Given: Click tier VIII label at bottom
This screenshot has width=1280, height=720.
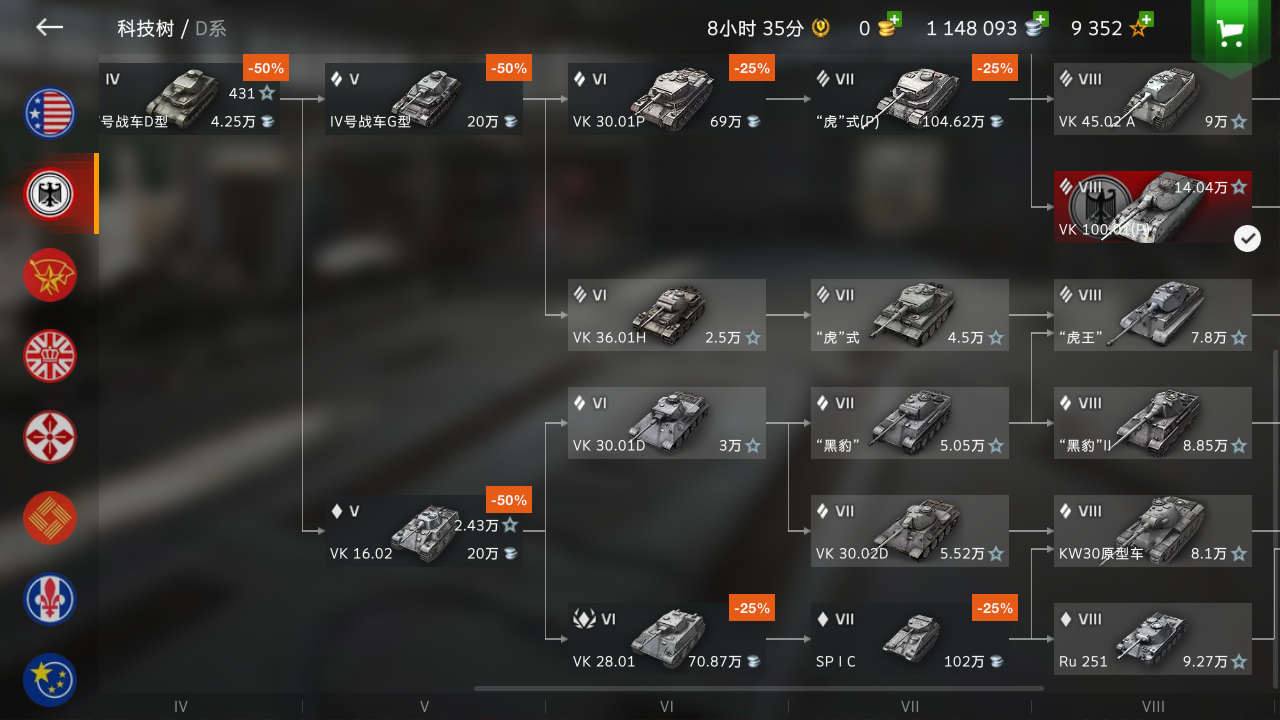Looking at the screenshot, I should pos(1153,706).
